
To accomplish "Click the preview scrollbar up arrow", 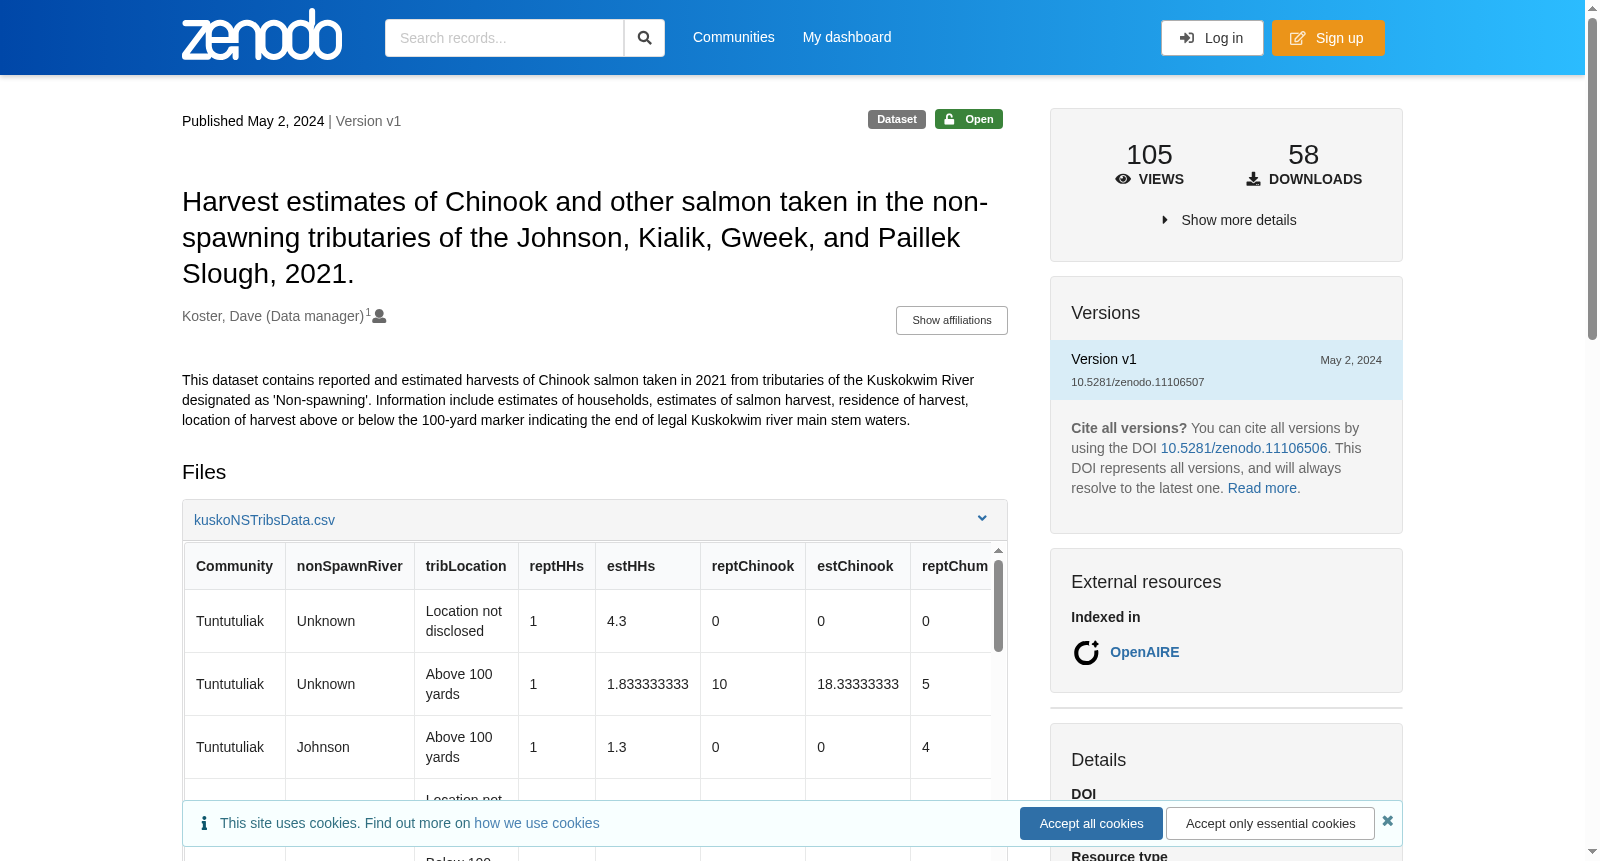I will (998, 551).
